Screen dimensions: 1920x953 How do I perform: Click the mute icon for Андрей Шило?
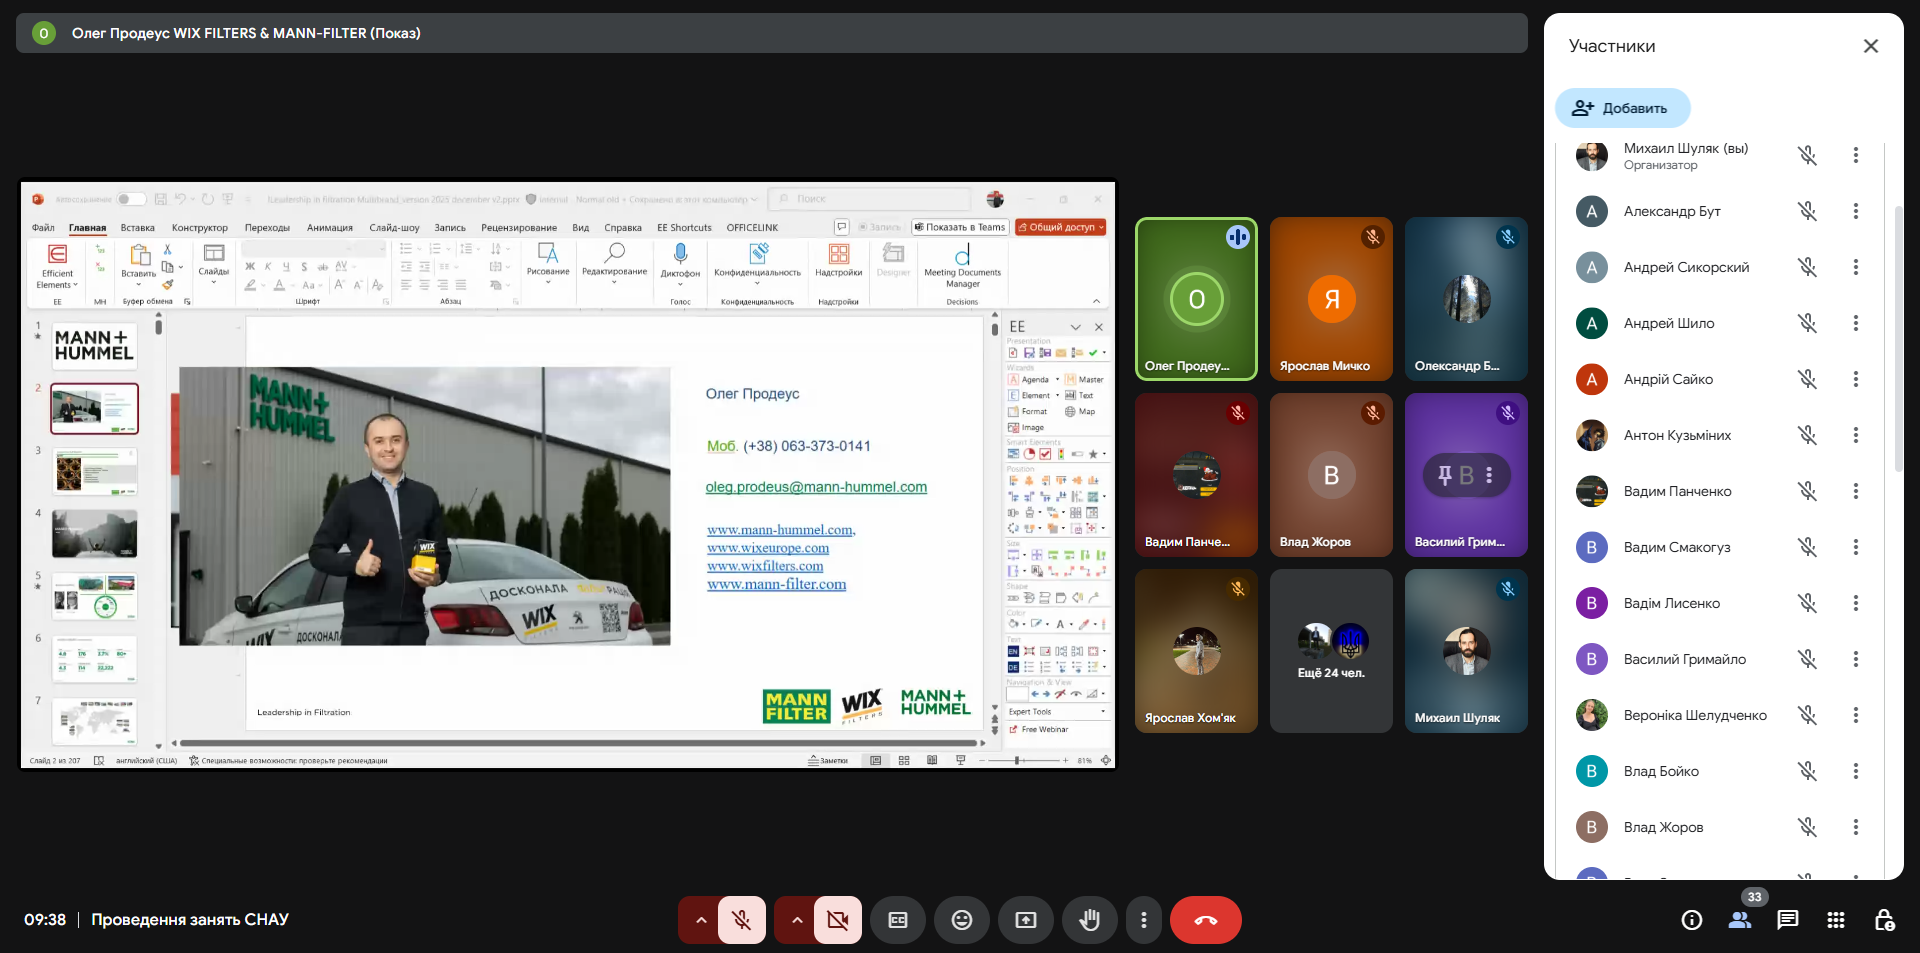pos(1807,323)
